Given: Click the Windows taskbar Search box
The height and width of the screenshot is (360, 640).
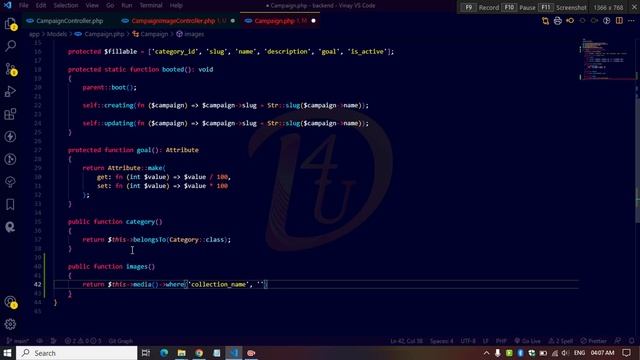Looking at the screenshot, I should (77, 353).
